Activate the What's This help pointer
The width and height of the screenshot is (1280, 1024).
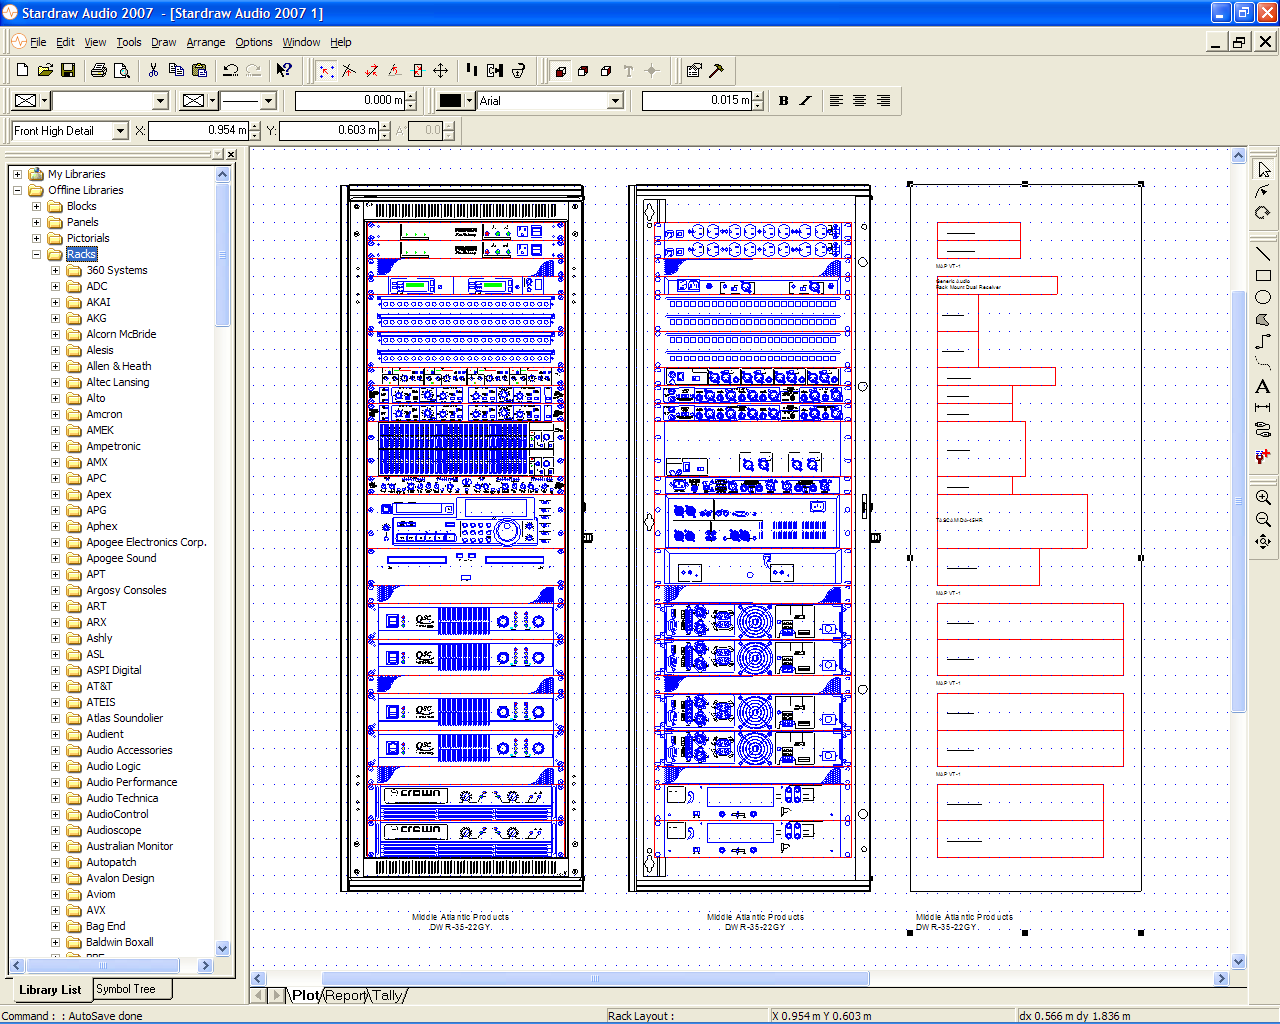(284, 70)
